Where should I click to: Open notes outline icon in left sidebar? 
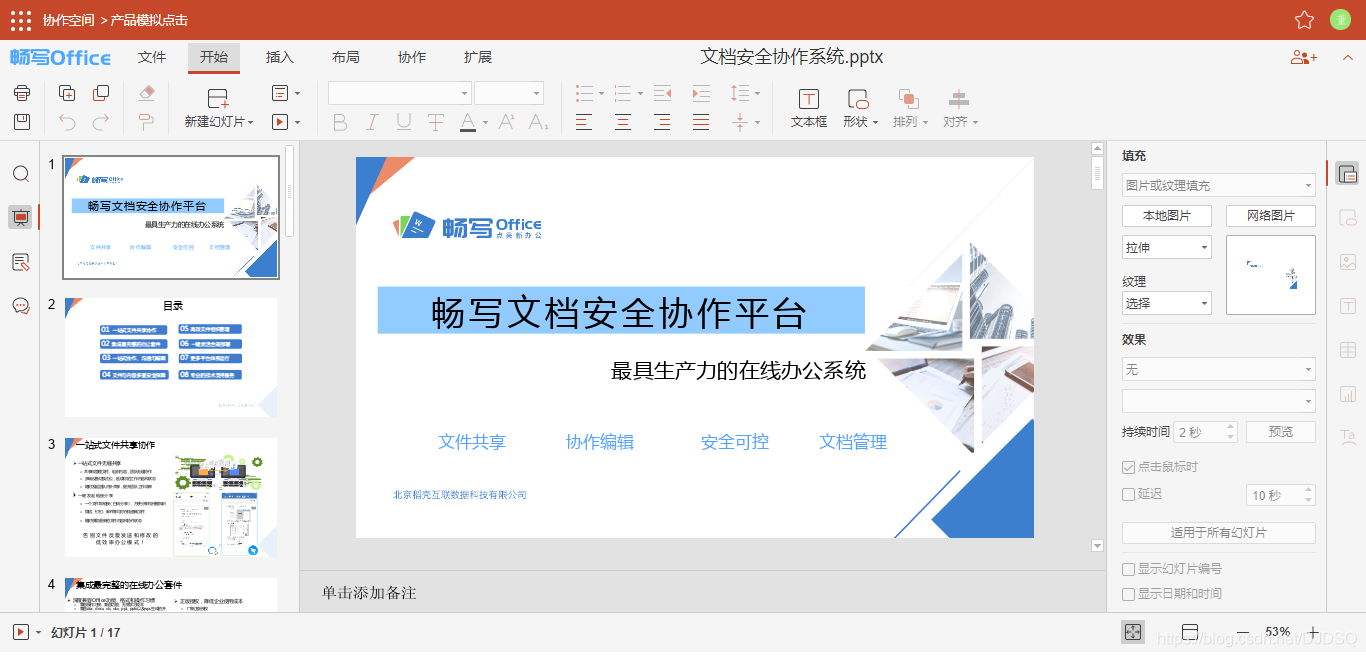click(21, 262)
